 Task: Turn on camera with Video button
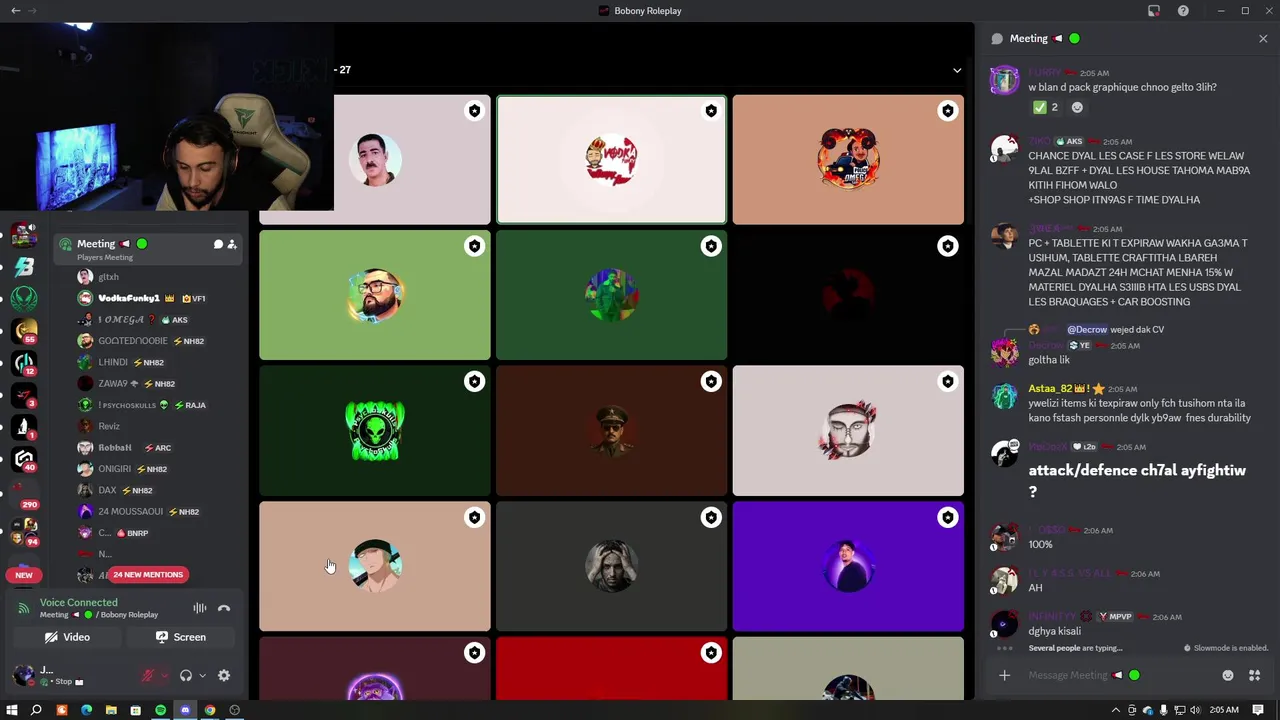click(x=68, y=637)
